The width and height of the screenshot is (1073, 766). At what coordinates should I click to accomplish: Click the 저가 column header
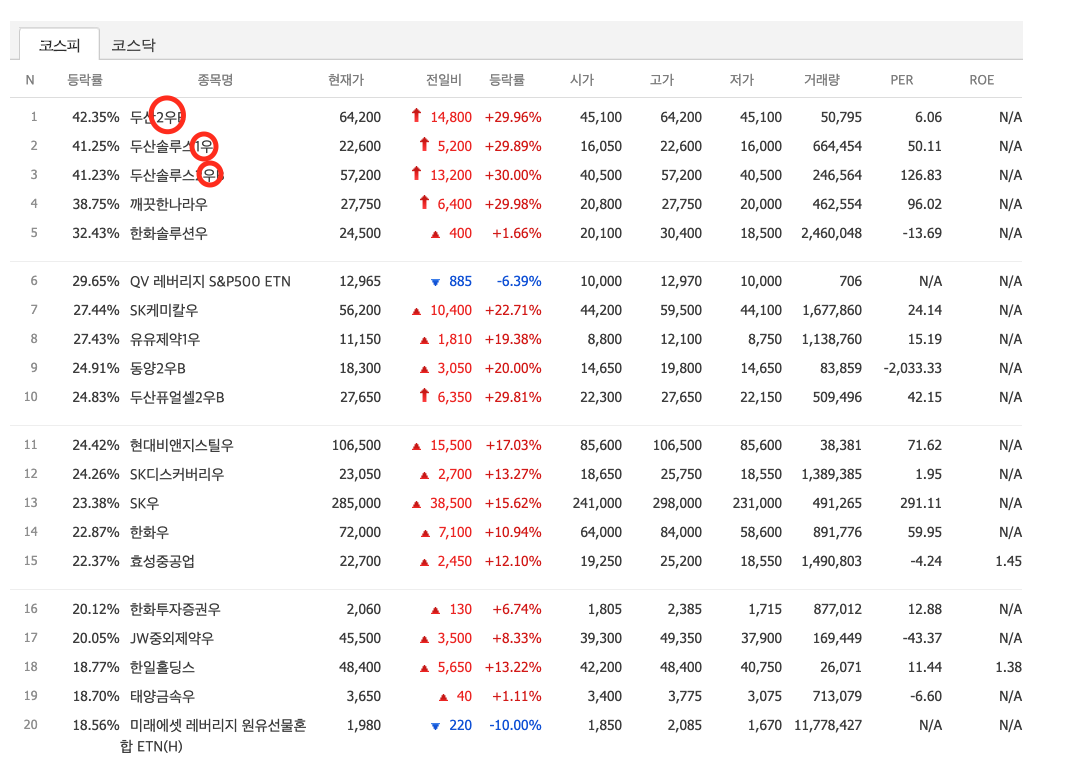pyautogui.click(x=742, y=80)
